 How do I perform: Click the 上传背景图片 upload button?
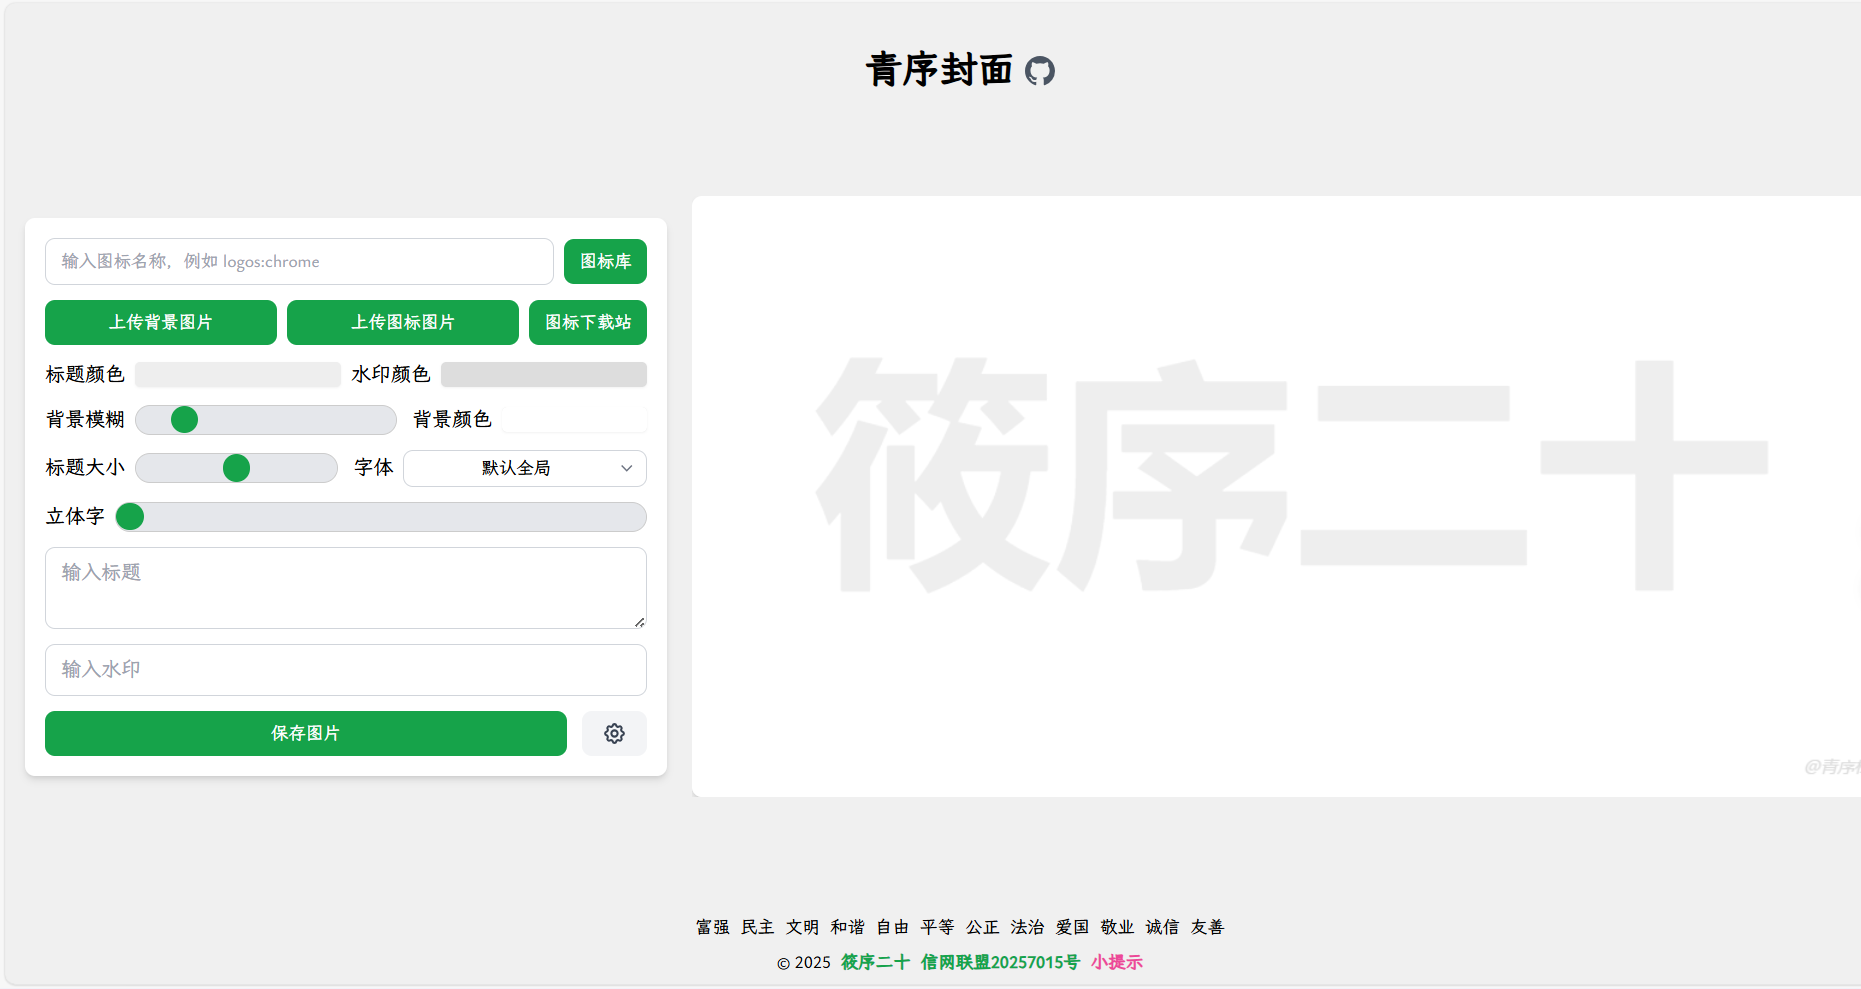pyautogui.click(x=160, y=322)
